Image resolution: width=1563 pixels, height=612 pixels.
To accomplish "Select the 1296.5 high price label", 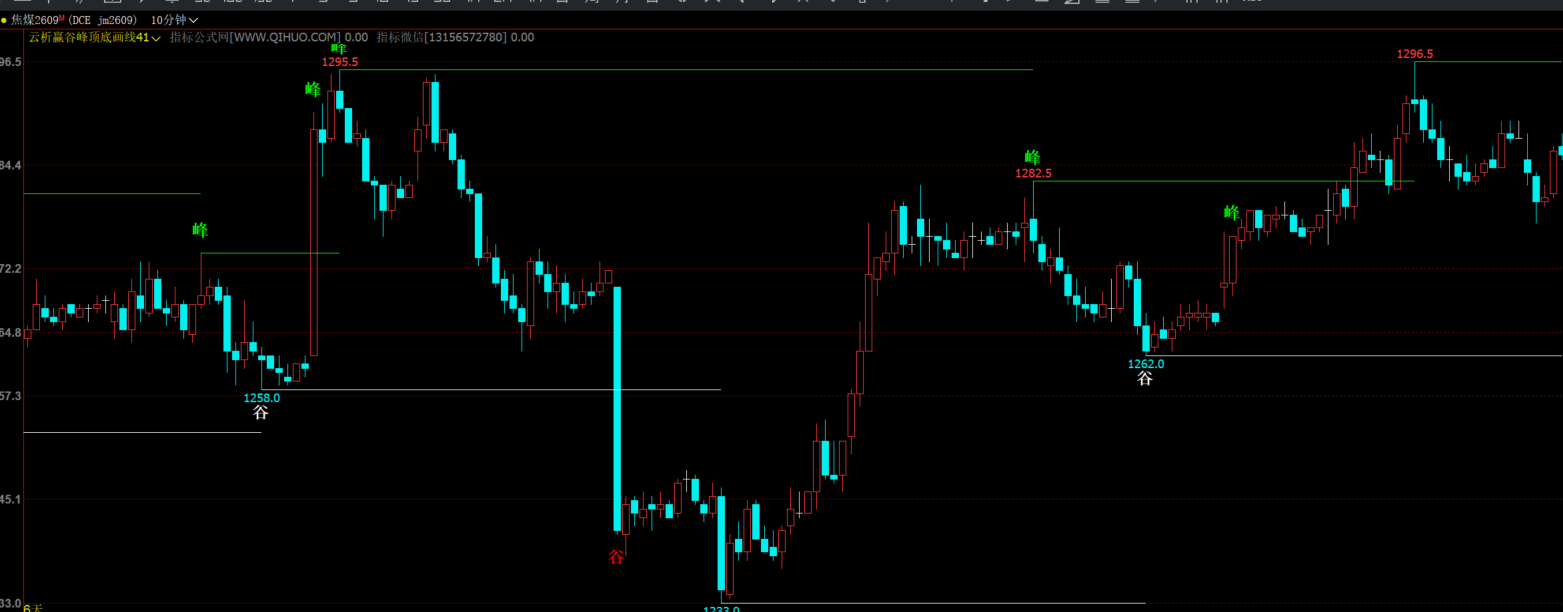I will pos(1415,54).
